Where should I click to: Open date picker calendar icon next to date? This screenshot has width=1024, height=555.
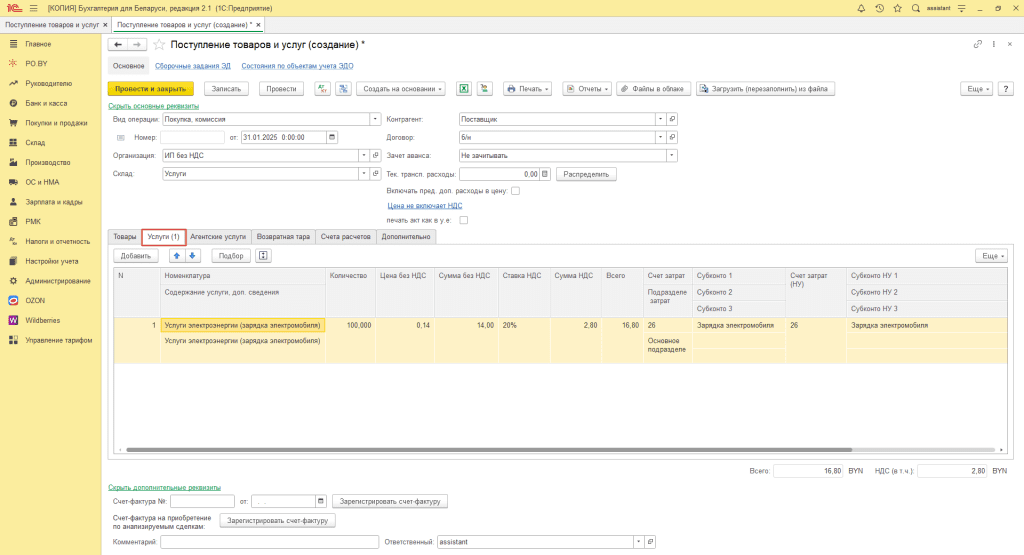pyautogui.click(x=333, y=137)
